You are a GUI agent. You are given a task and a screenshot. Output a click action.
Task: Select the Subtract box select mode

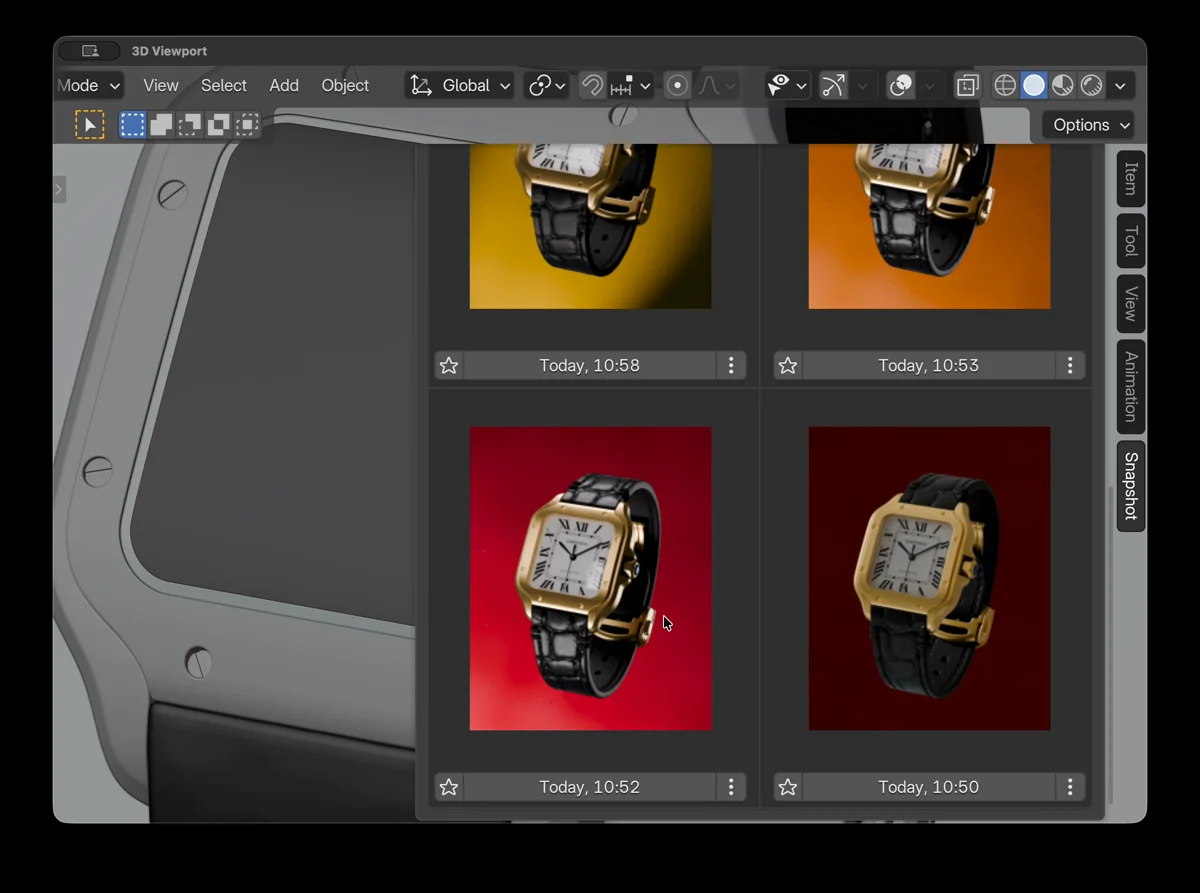(x=189, y=124)
